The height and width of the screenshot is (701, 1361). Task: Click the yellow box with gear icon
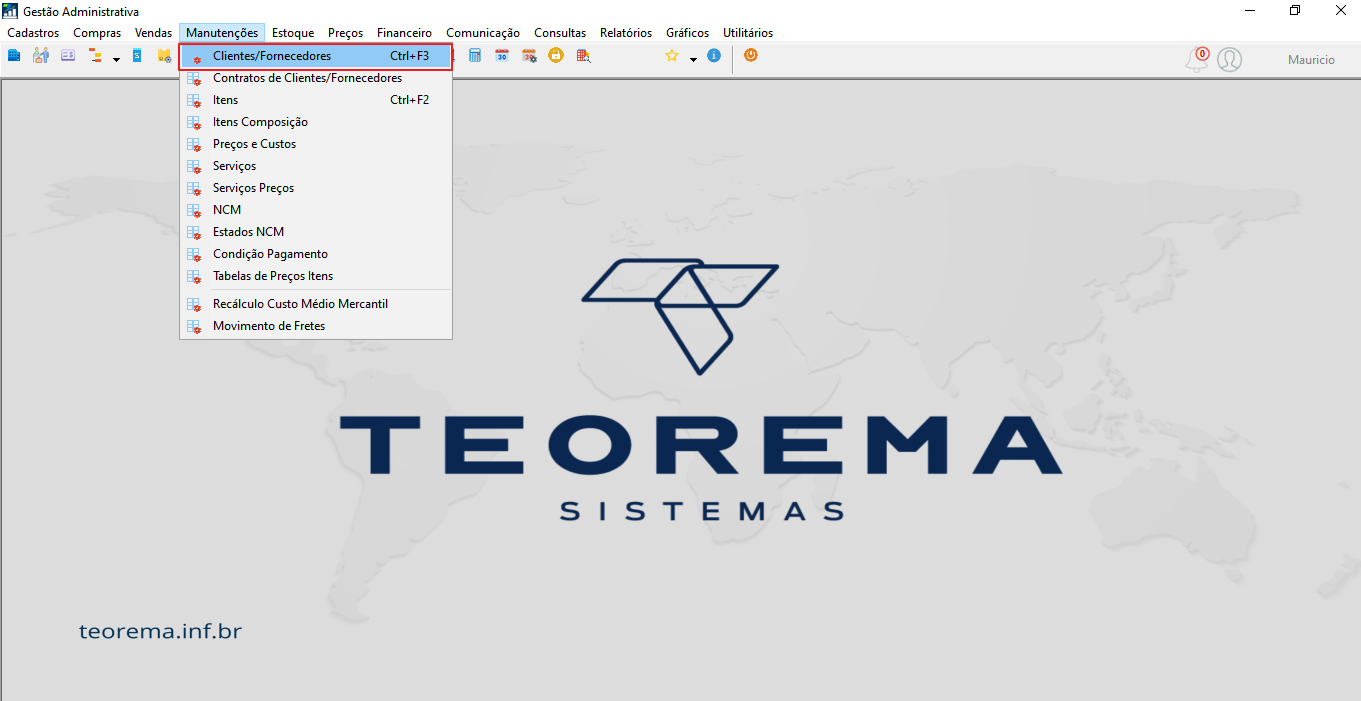(164, 56)
